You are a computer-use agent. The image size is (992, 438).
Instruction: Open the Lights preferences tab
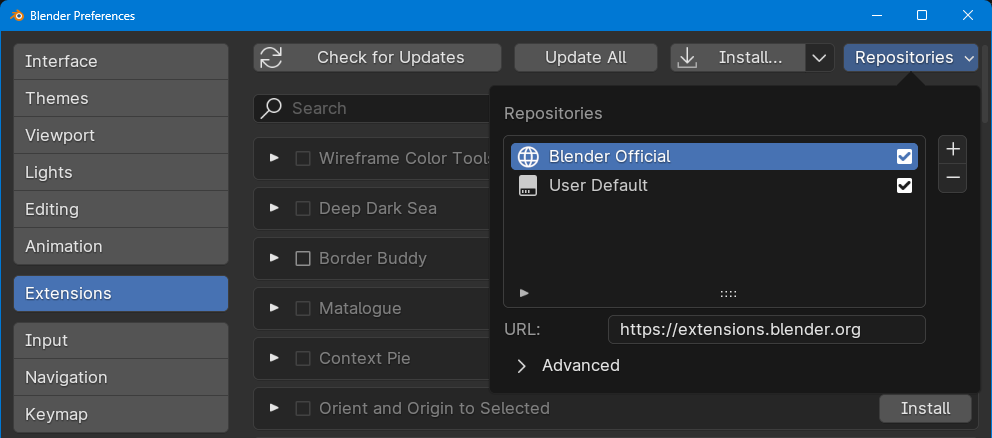tap(121, 172)
